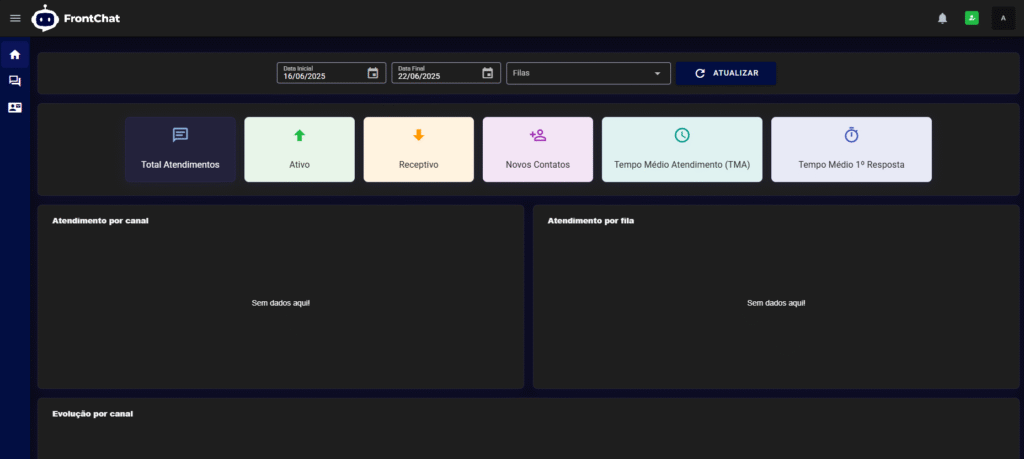Open the notifications bell
This screenshot has width=1024, height=459.
click(x=942, y=18)
